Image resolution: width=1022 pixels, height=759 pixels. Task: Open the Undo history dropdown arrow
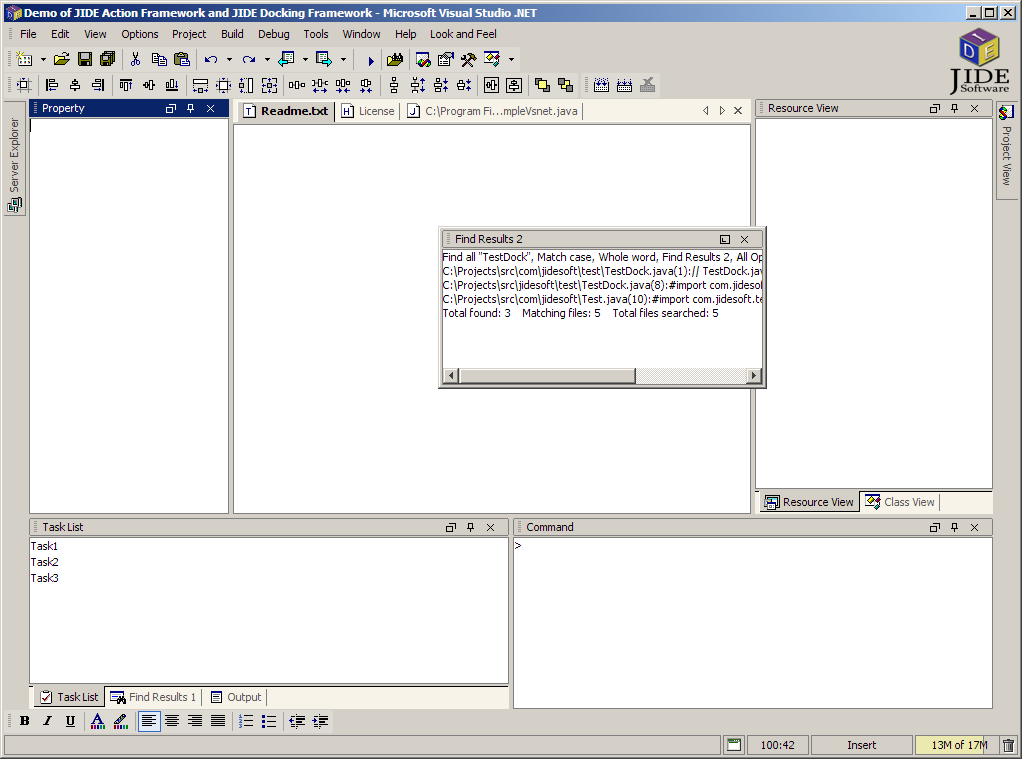(x=229, y=59)
